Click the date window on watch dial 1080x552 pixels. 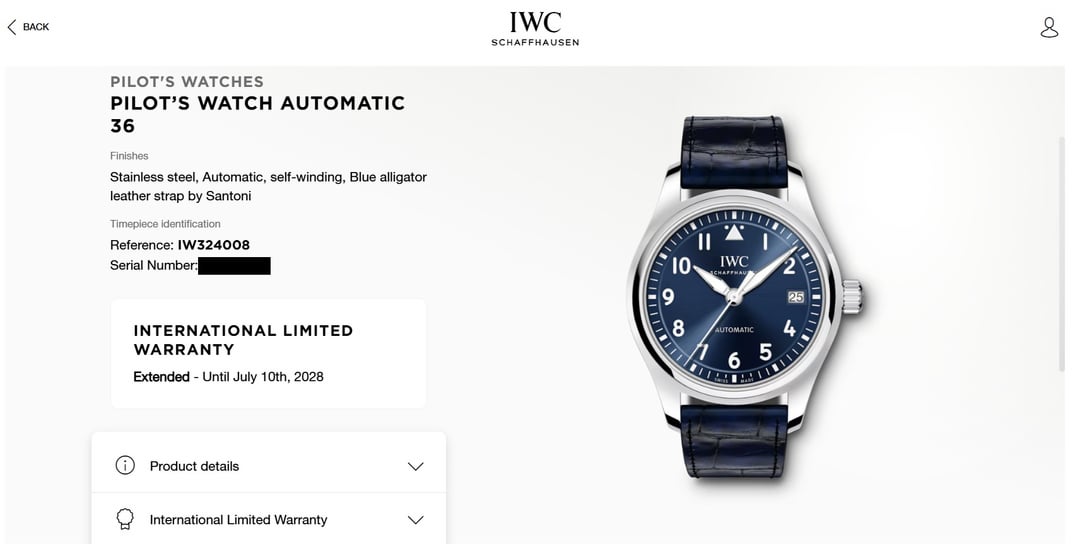796,297
